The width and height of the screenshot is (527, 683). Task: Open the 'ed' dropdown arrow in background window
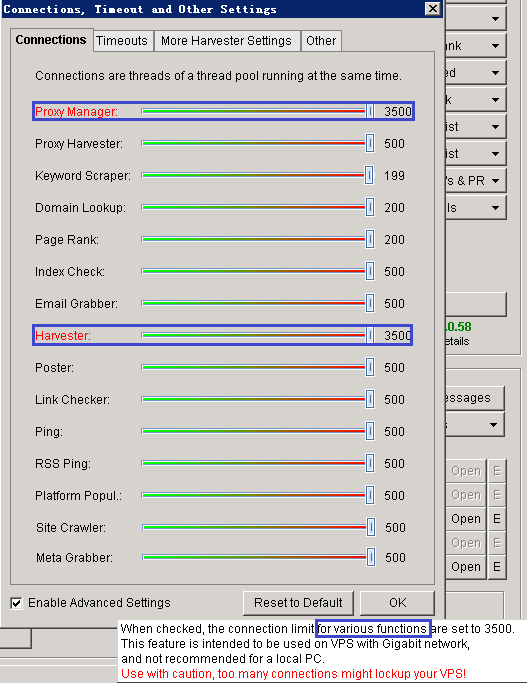[x=495, y=73]
